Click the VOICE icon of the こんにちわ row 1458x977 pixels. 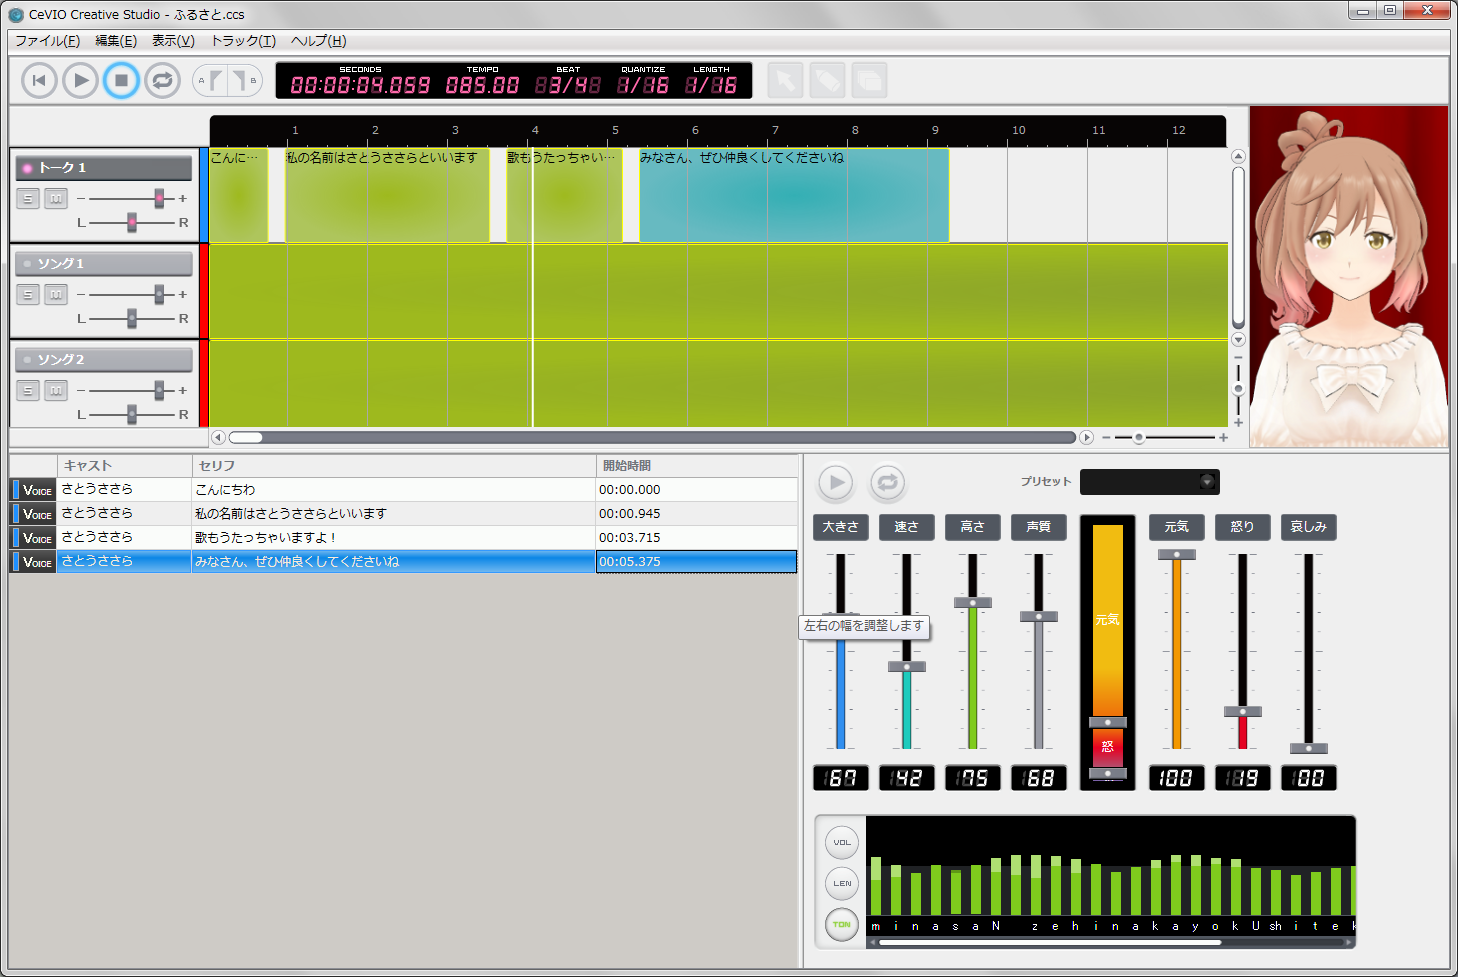click(33, 490)
